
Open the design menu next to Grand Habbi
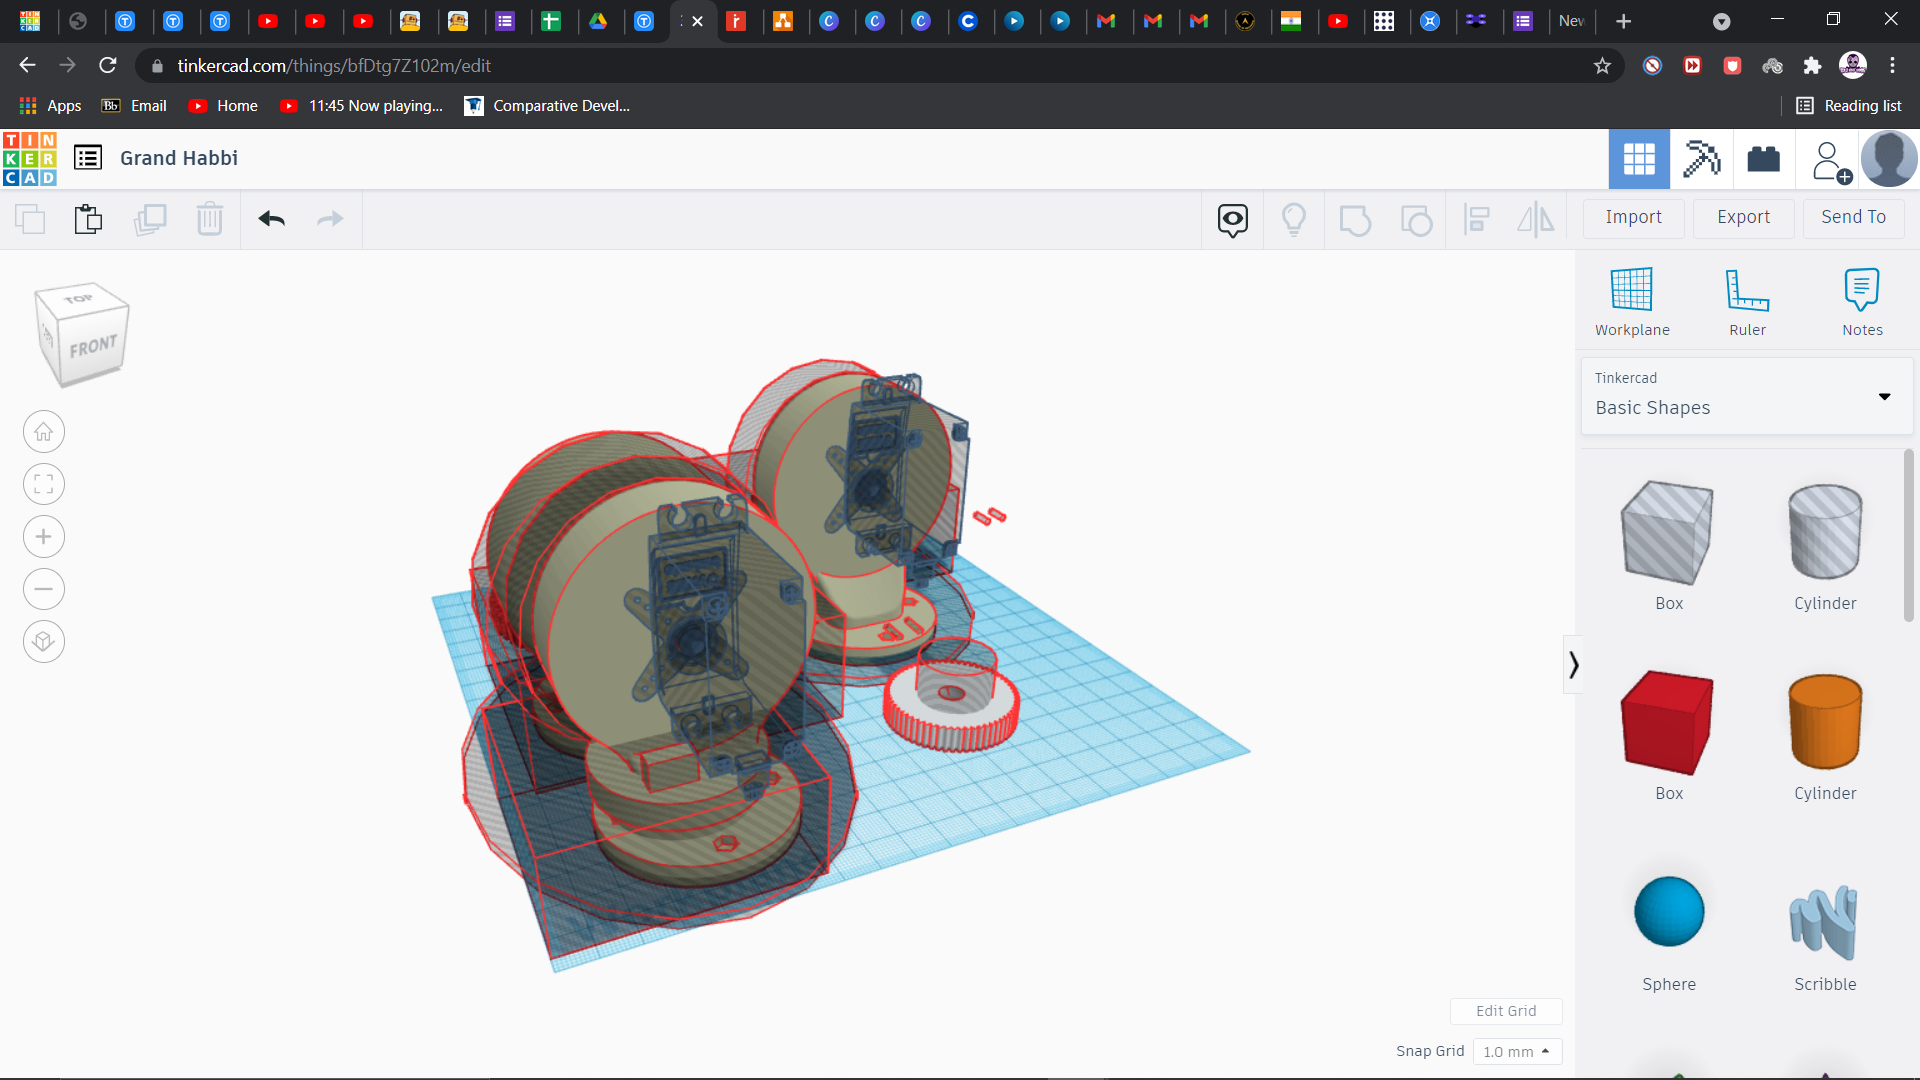click(x=87, y=157)
